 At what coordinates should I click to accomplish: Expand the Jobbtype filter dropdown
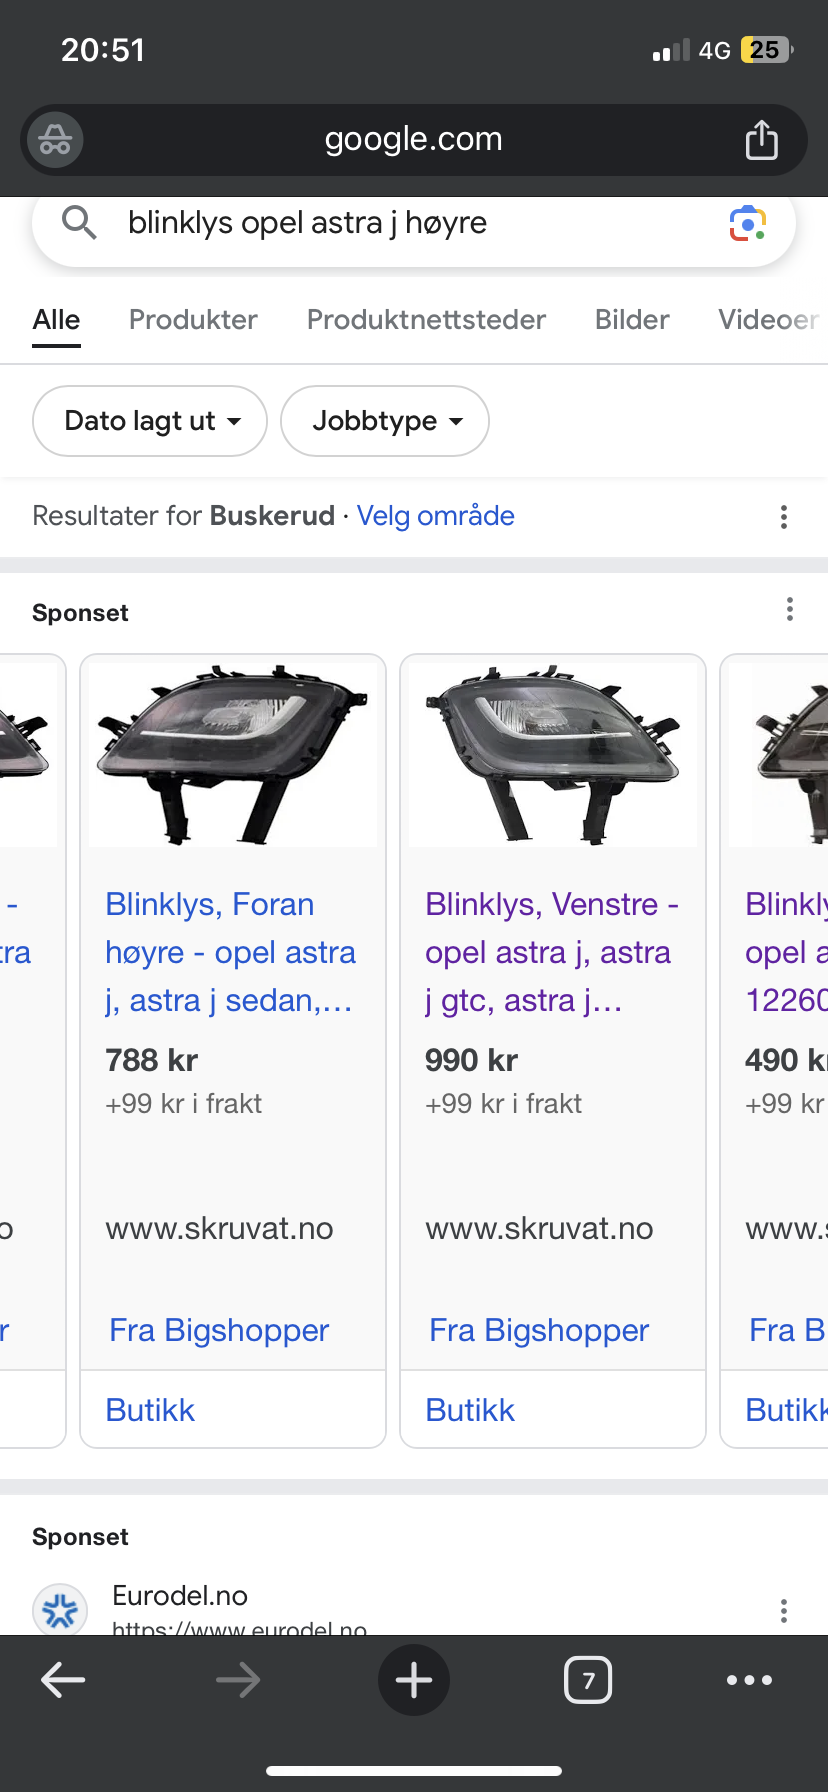385,421
